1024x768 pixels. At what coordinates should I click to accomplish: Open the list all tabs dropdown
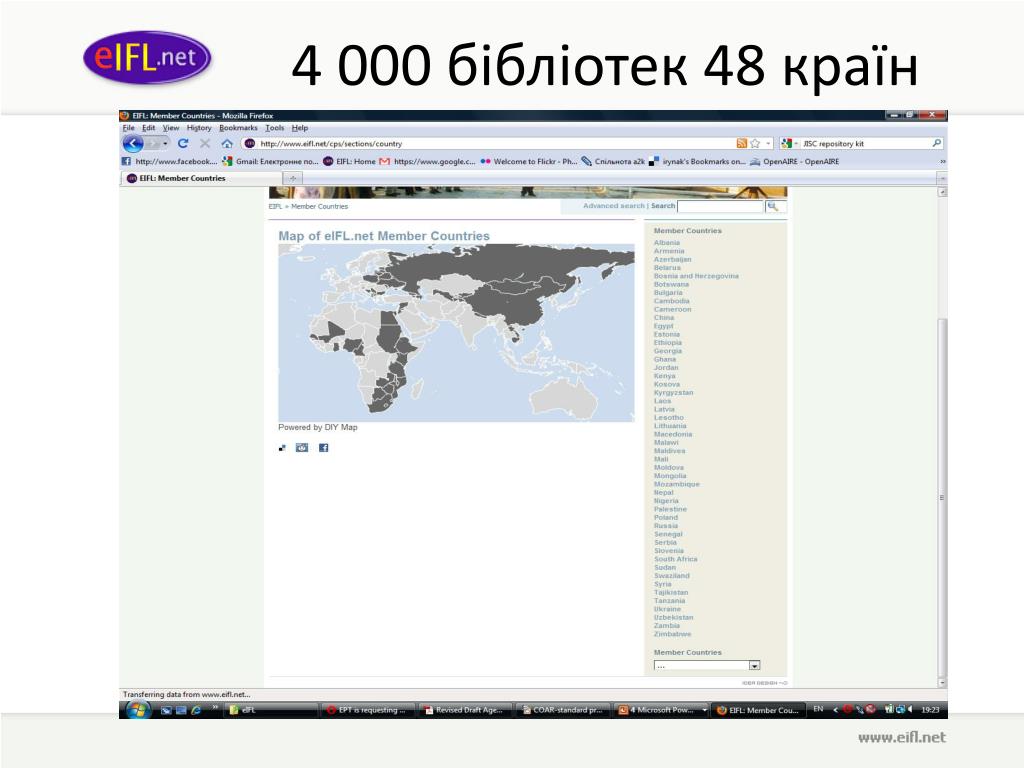942,178
